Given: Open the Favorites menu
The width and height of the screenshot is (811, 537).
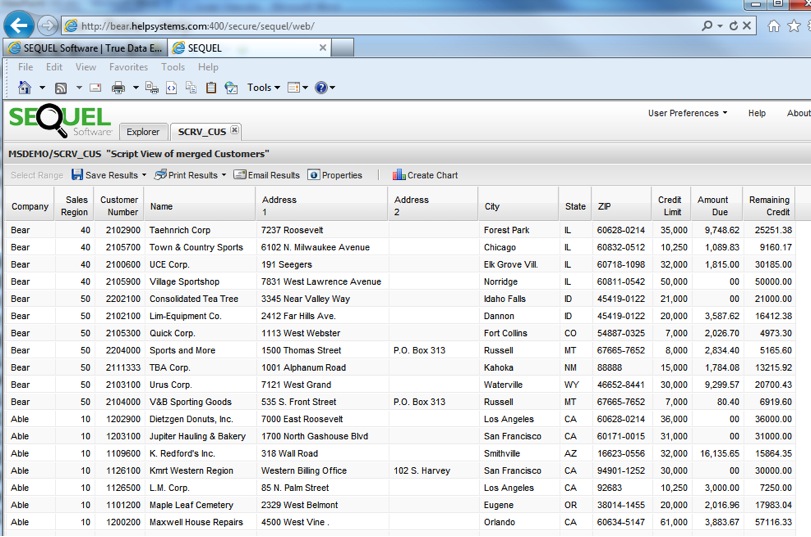Looking at the screenshot, I should [x=128, y=67].
